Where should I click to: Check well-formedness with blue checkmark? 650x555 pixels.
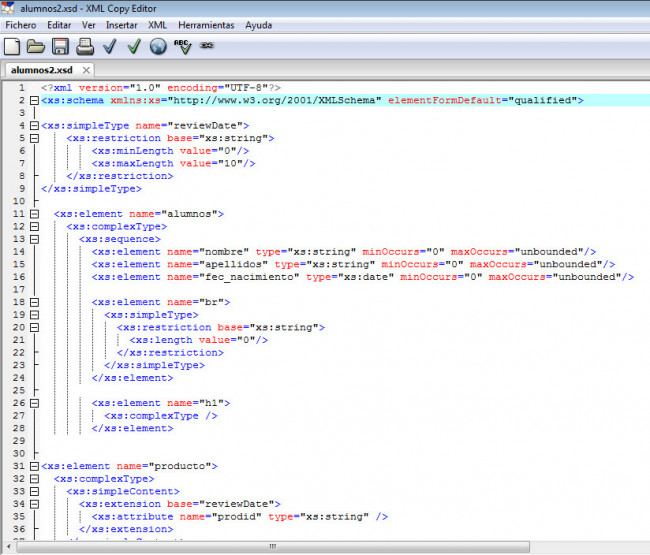[109, 46]
